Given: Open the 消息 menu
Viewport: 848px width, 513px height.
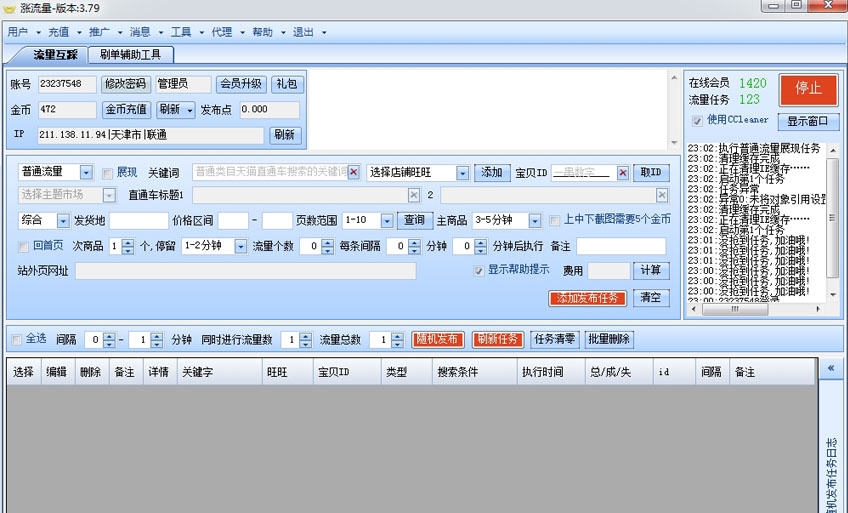Looking at the screenshot, I should click(x=140, y=32).
